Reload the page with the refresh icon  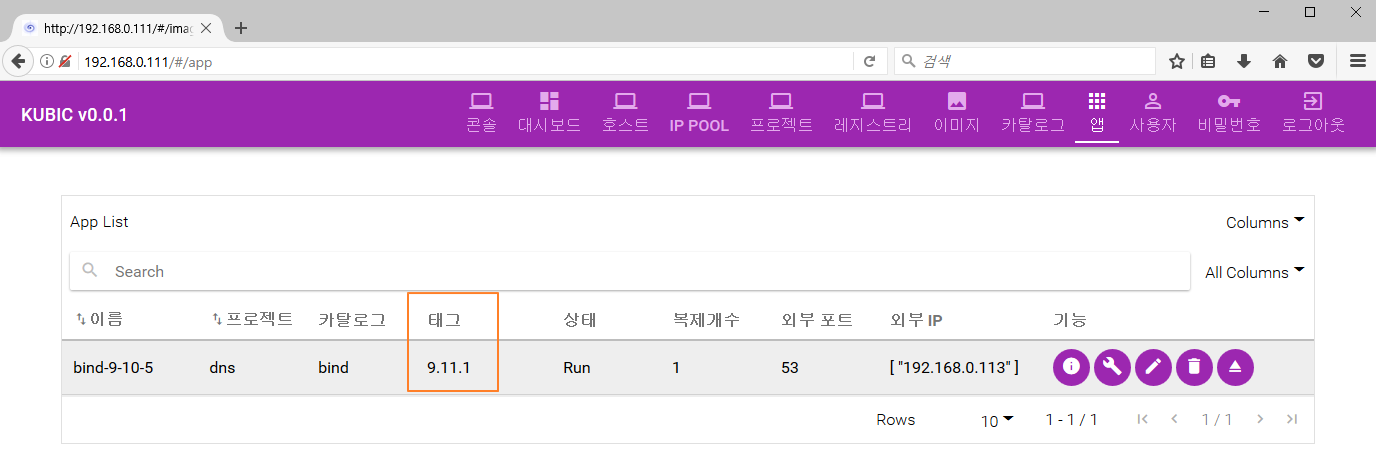point(870,61)
